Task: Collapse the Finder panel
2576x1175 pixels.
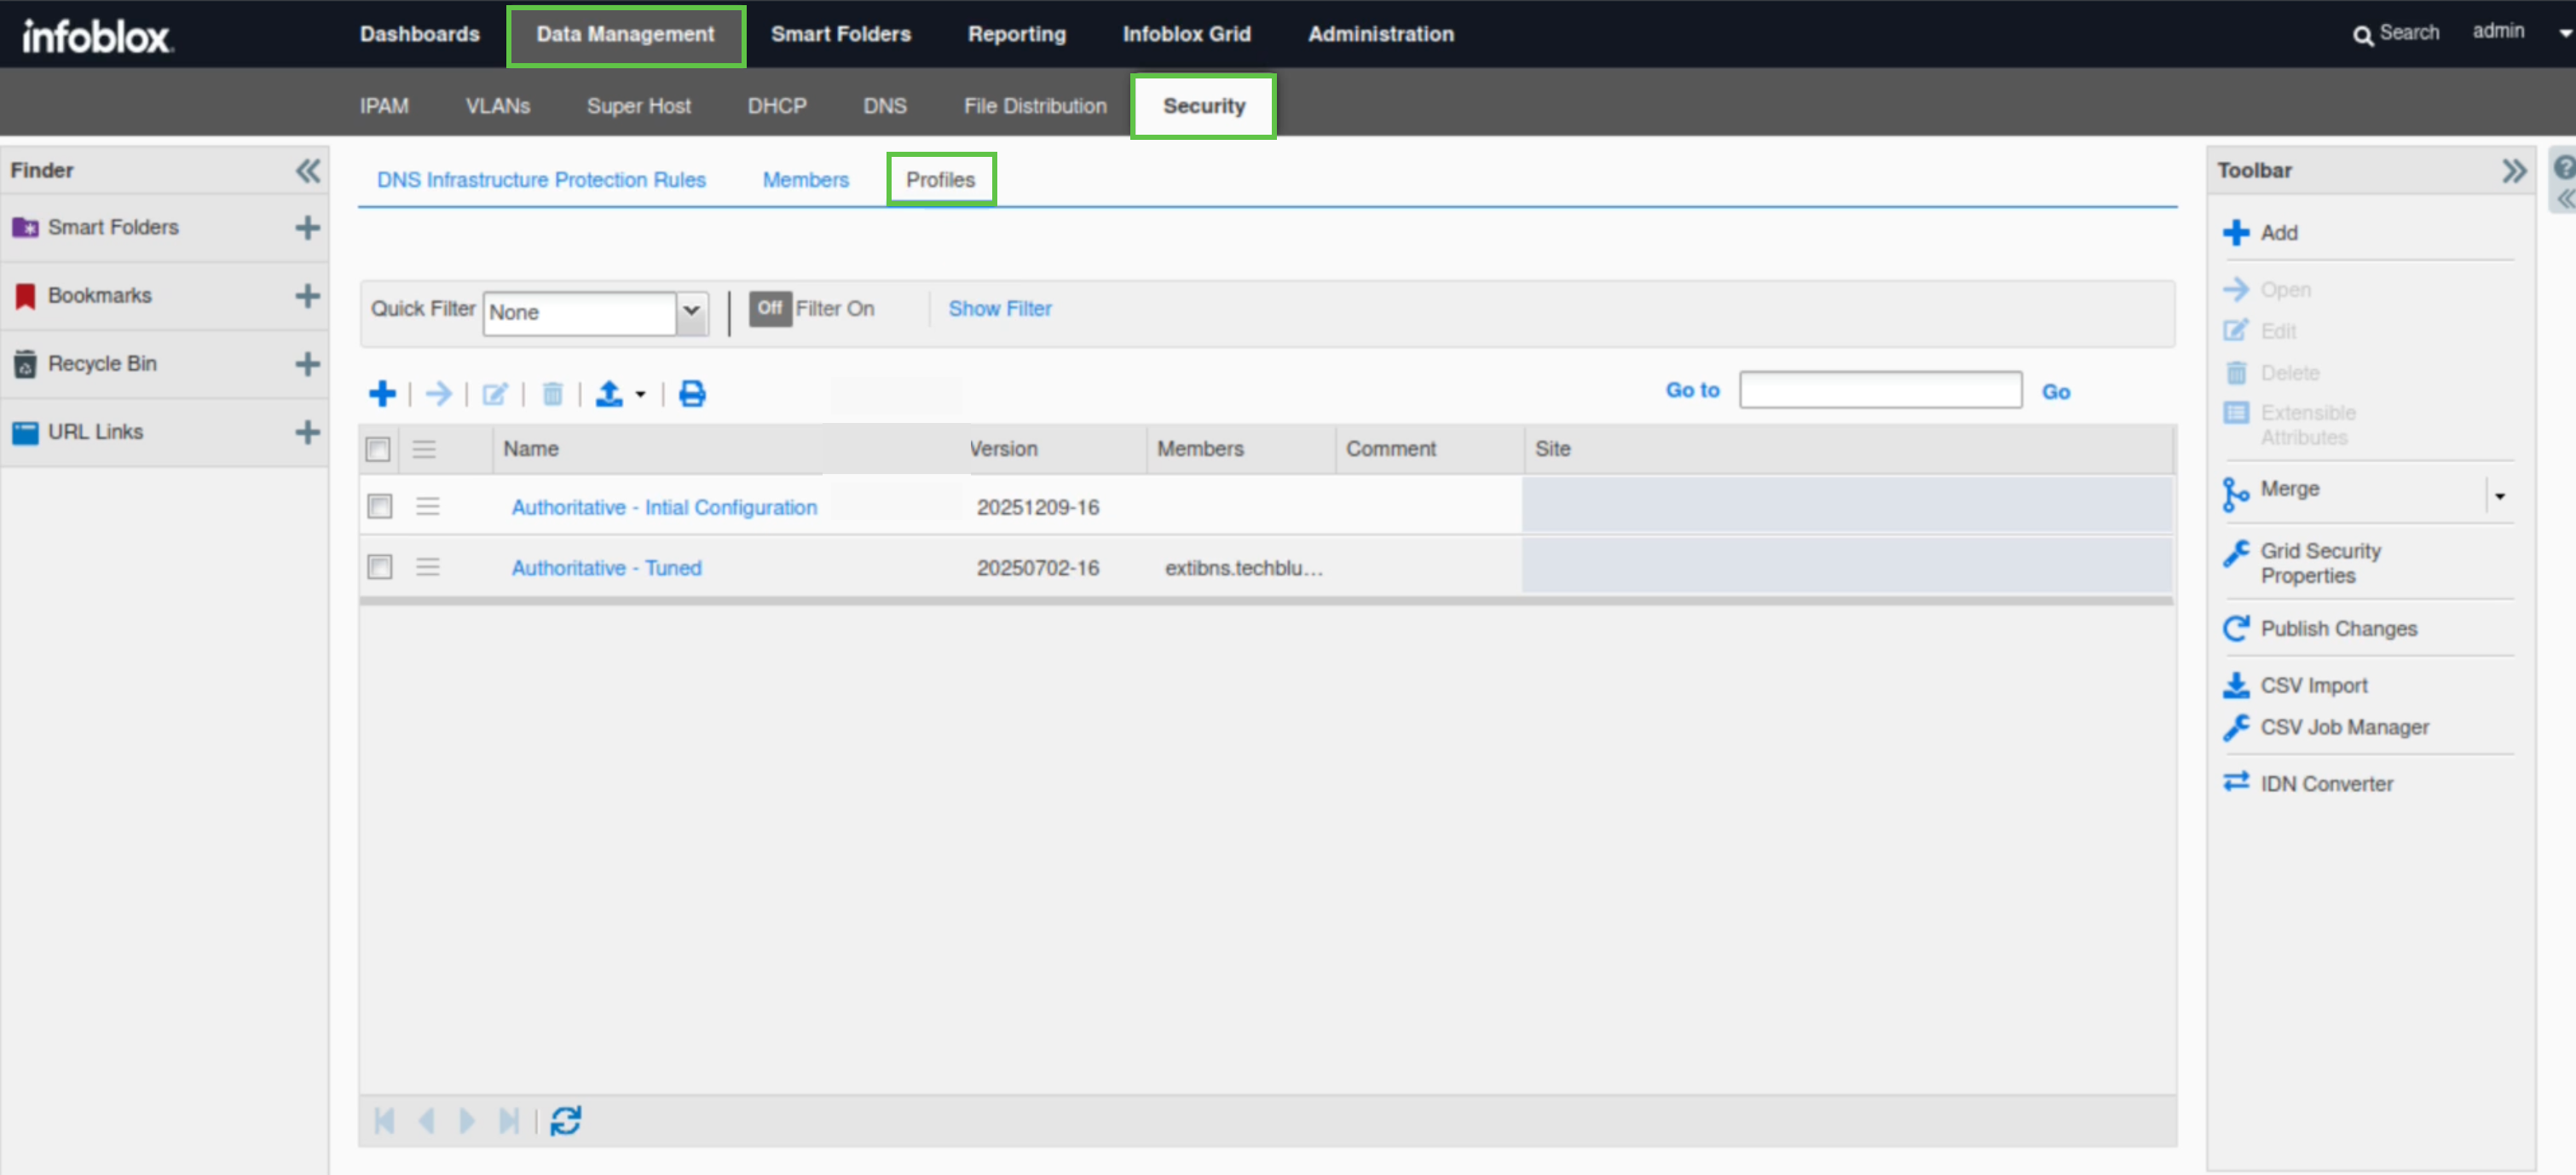Action: coord(308,171)
